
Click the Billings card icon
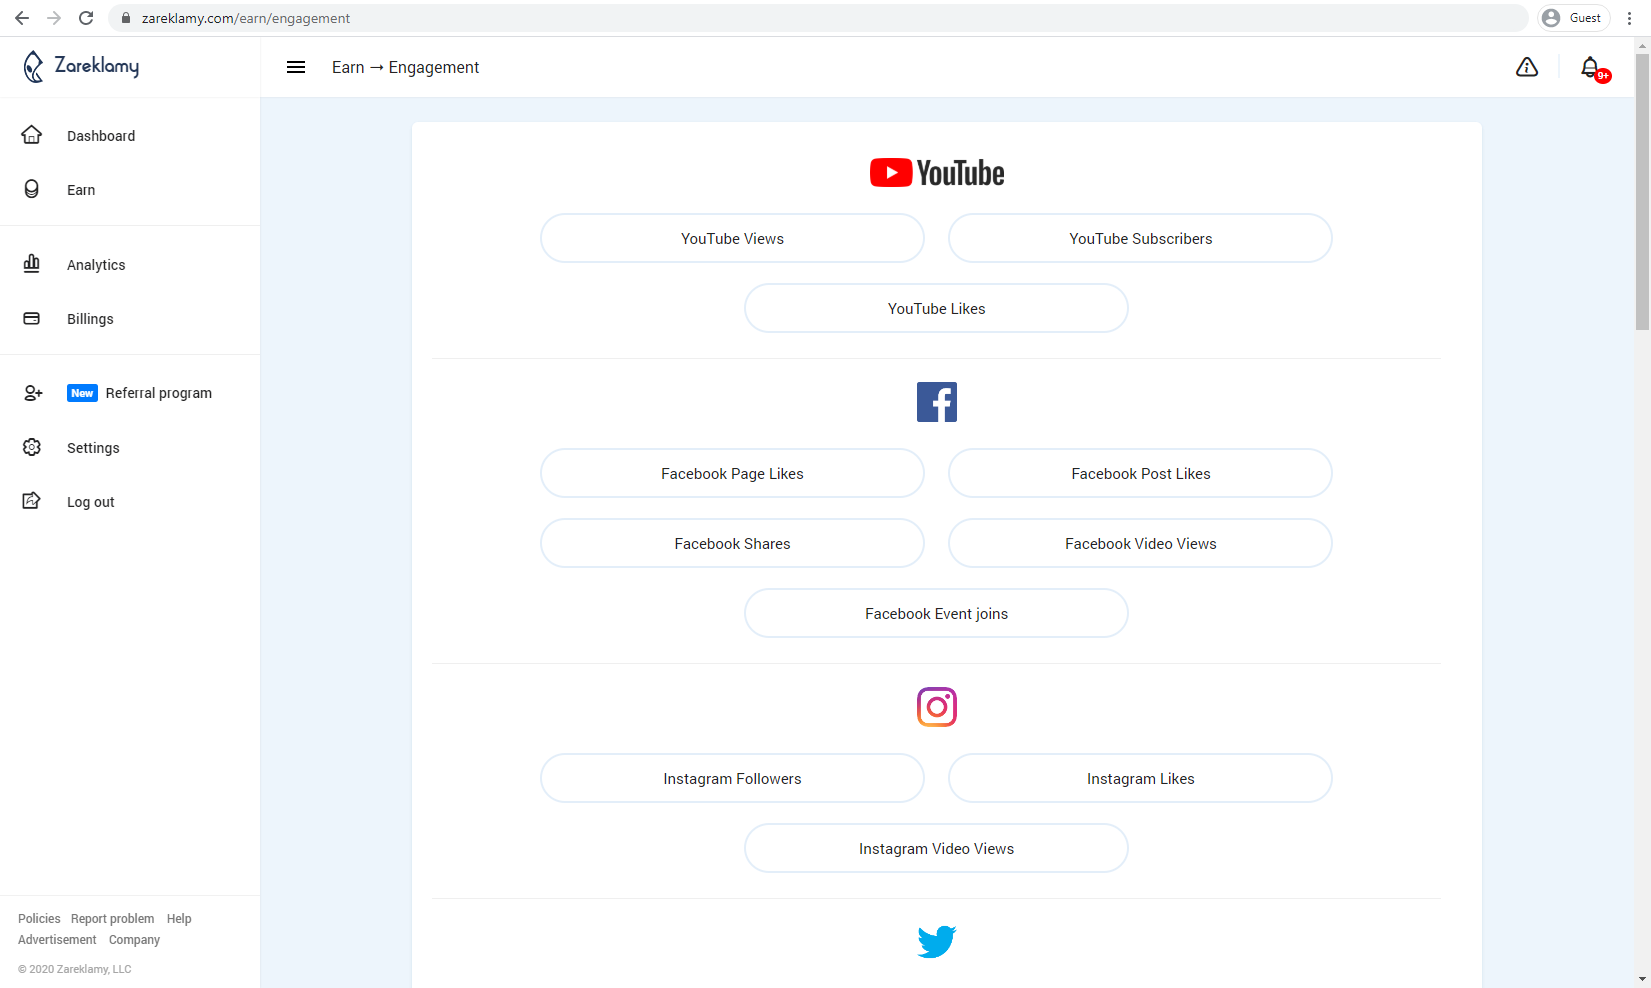tap(32, 318)
